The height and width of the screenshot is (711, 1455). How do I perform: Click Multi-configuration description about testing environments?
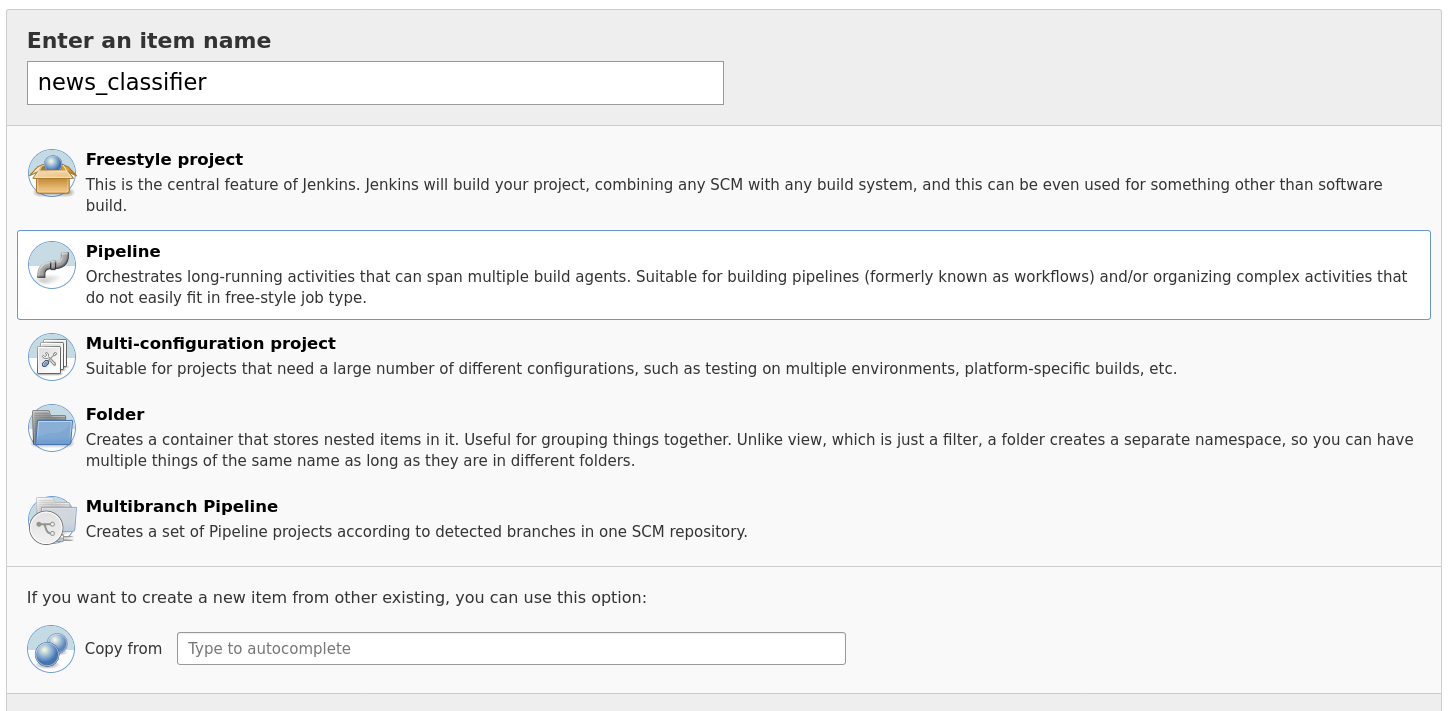pyautogui.click(x=631, y=368)
